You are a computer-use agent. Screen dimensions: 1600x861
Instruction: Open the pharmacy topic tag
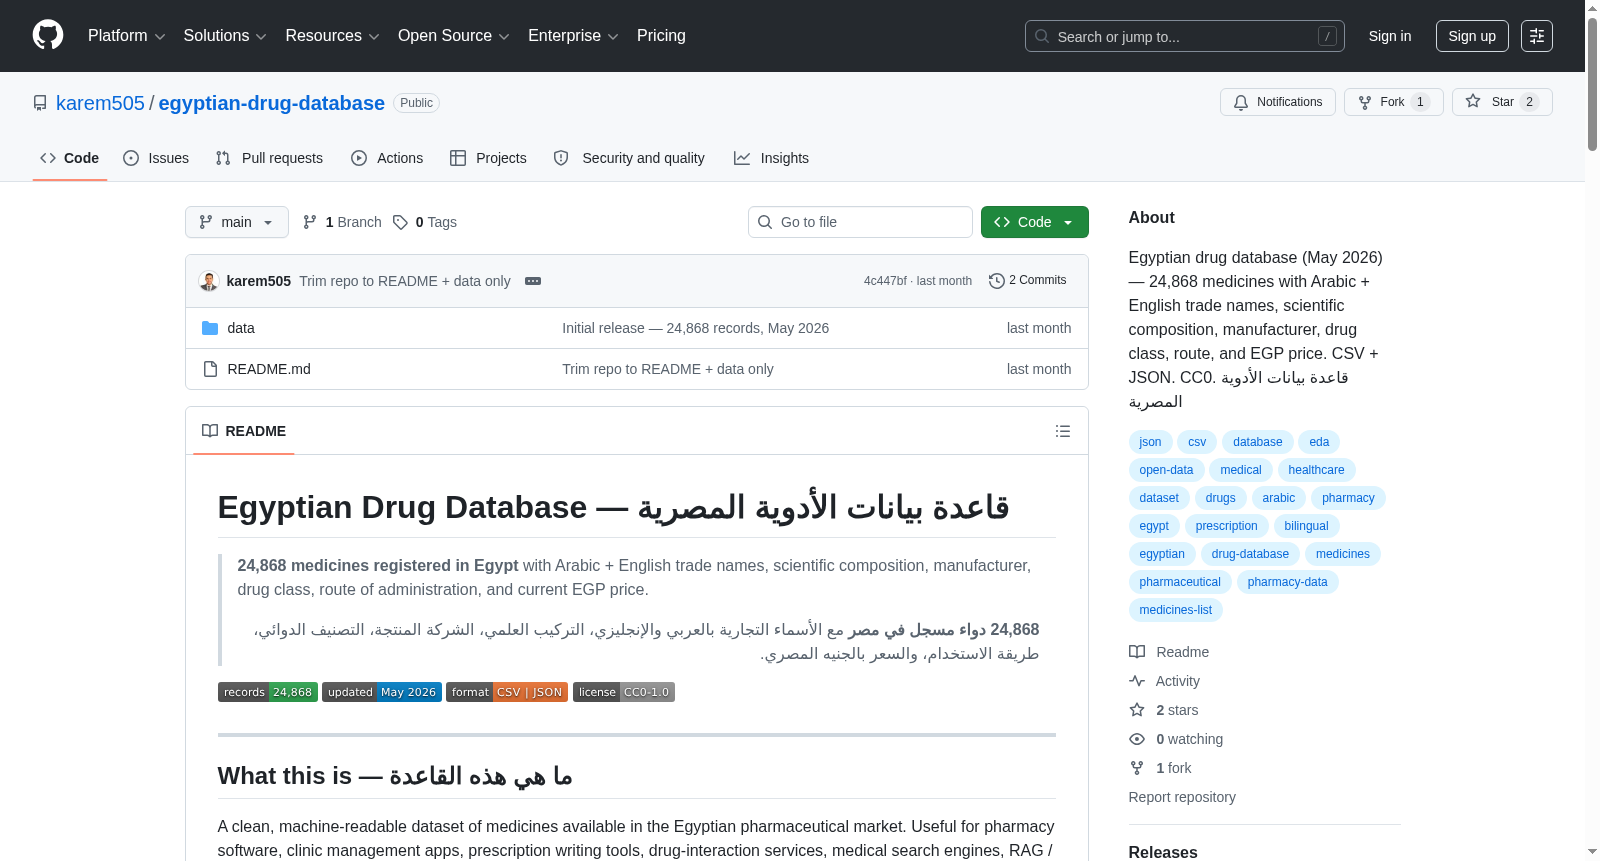point(1348,498)
